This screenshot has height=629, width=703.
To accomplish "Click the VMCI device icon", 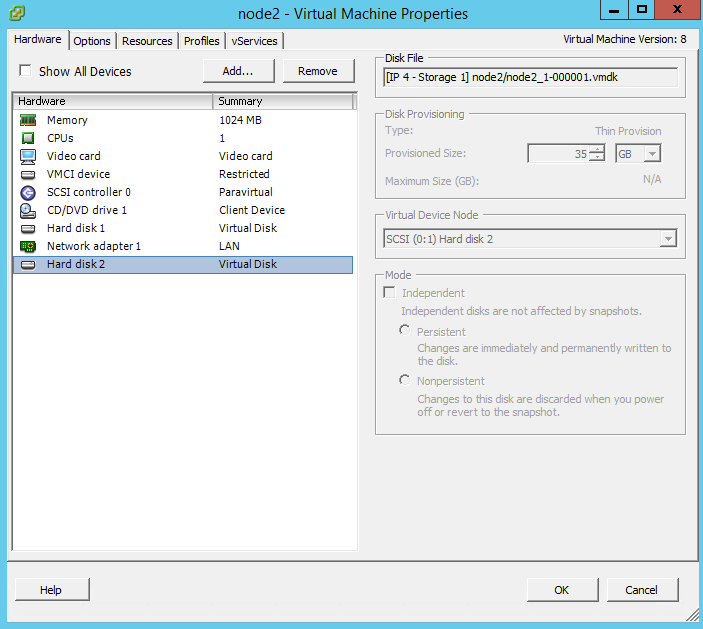I will 28,174.
